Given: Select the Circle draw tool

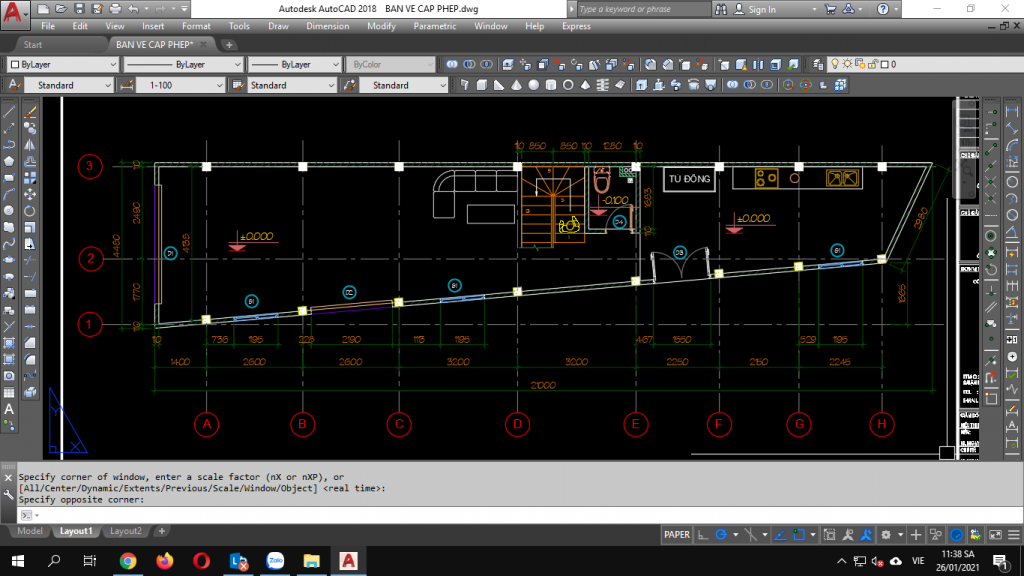Looking at the screenshot, I should pyautogui.click(x=9, y=210).
